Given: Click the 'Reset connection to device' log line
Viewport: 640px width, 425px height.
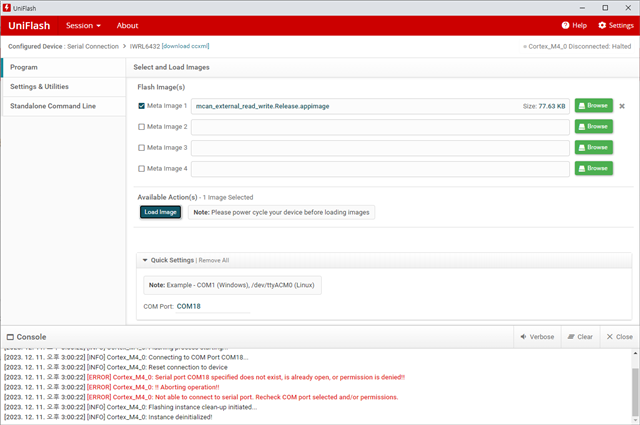Looking at the screenshot, I should click(116, 367).
